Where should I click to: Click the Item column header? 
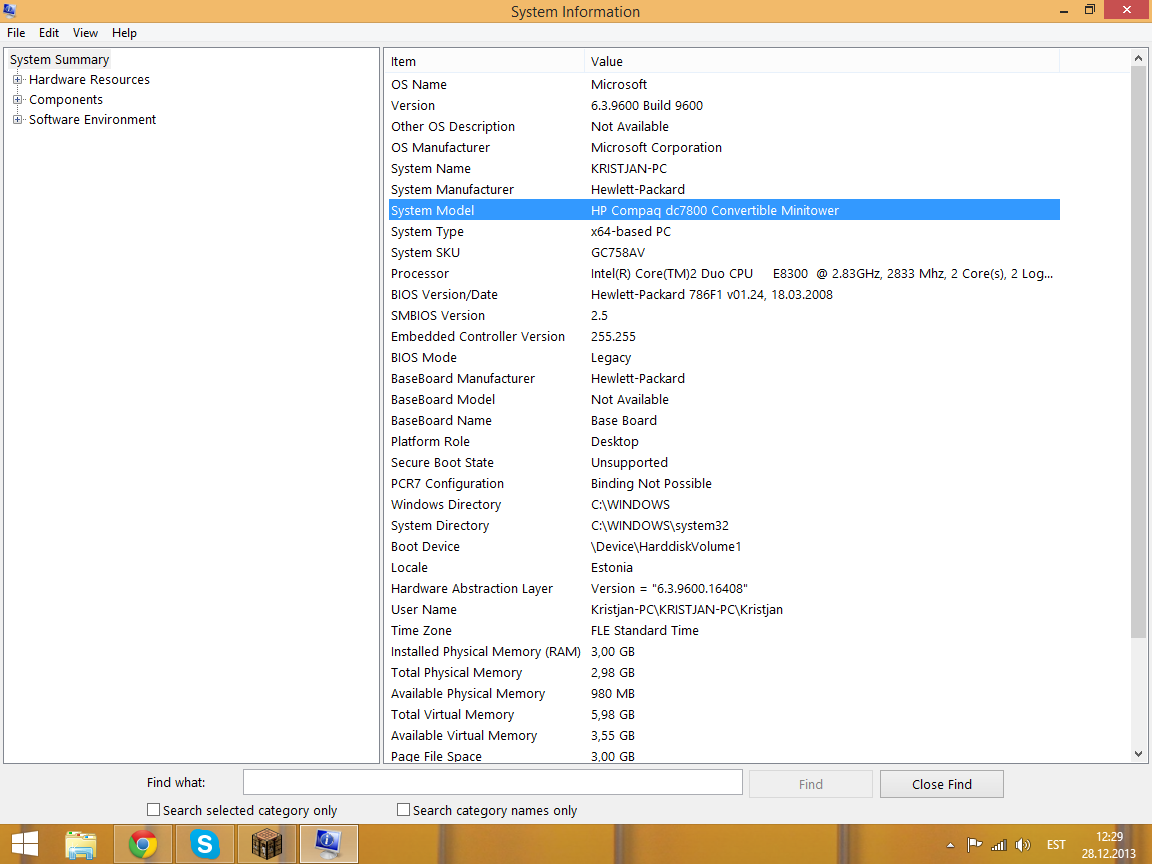coord(484,61)
